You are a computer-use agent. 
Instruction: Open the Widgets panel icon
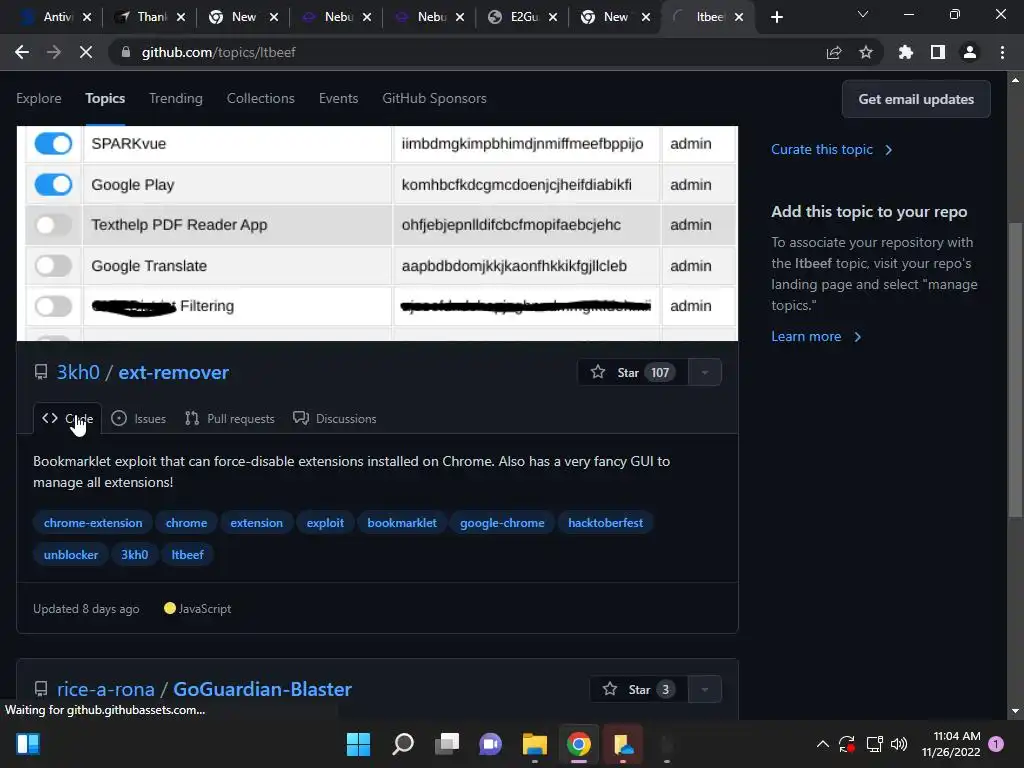(x=28, y=744)
